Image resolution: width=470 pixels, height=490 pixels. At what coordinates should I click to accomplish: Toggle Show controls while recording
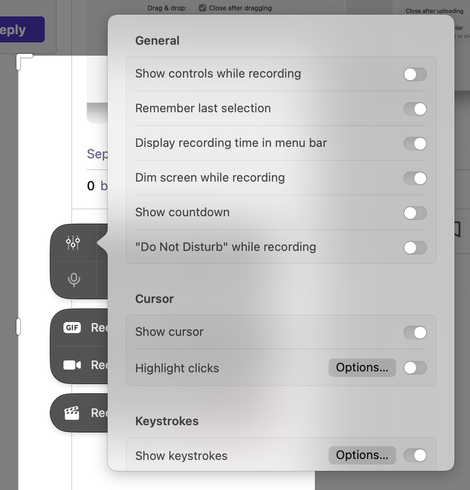tap(415, 74)
